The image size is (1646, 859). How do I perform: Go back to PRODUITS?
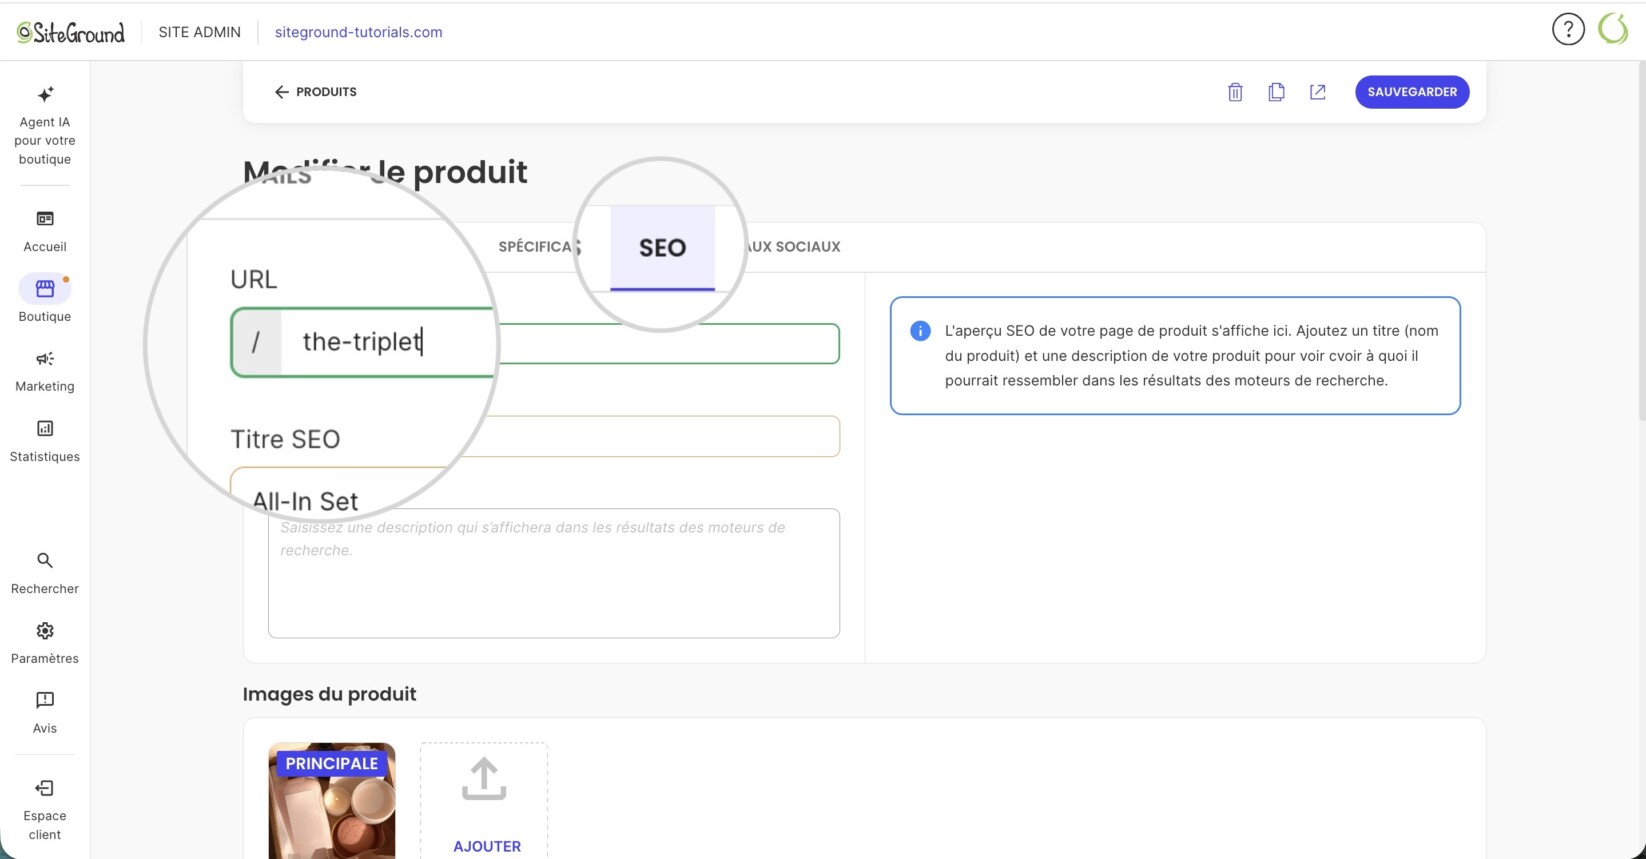point(316,92)
